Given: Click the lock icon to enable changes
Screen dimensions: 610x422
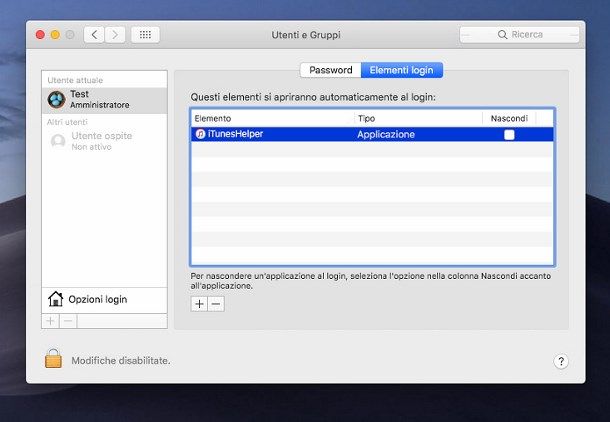Looking at the screenshot, I should [x=53, y=358].
